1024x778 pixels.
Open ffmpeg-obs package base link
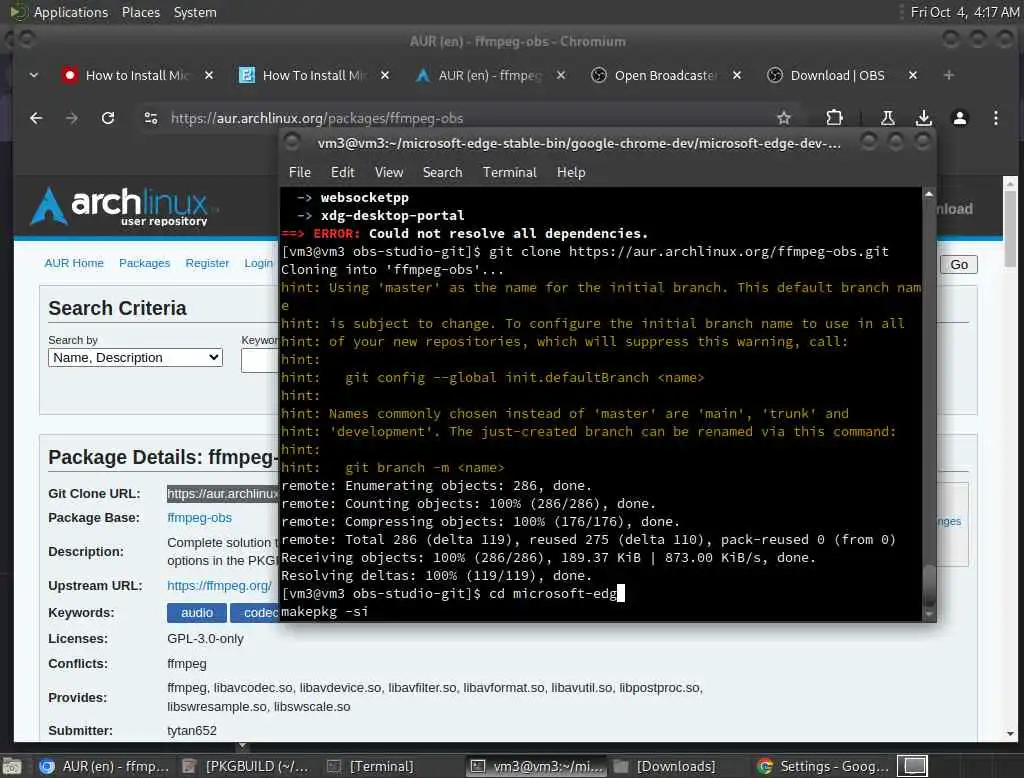(x=199, y=518)
